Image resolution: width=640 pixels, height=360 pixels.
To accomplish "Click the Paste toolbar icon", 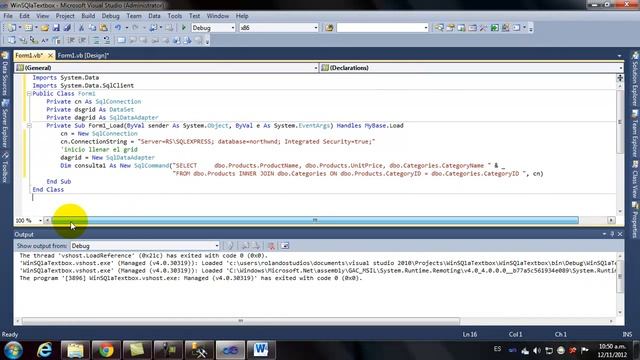I will pyautogui.click(x=104, y=28).
